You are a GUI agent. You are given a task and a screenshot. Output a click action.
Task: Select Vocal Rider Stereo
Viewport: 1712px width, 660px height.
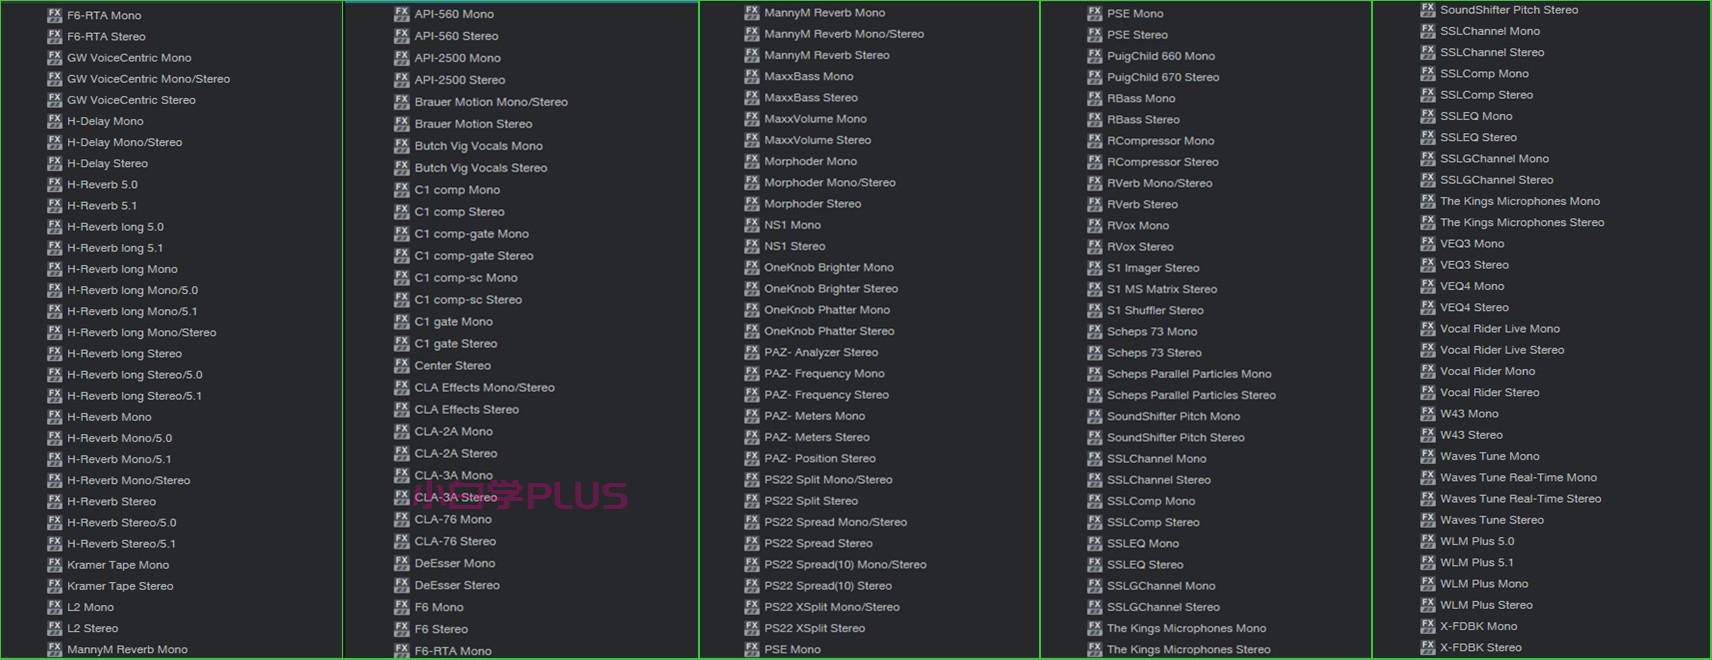1489,392
